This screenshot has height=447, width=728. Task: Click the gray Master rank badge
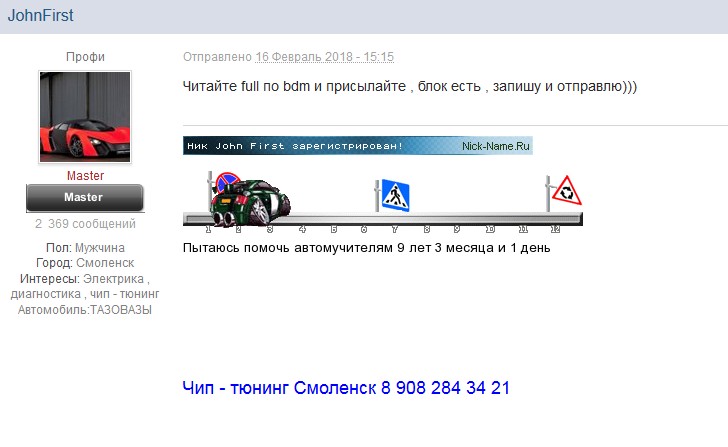(85, 198)
